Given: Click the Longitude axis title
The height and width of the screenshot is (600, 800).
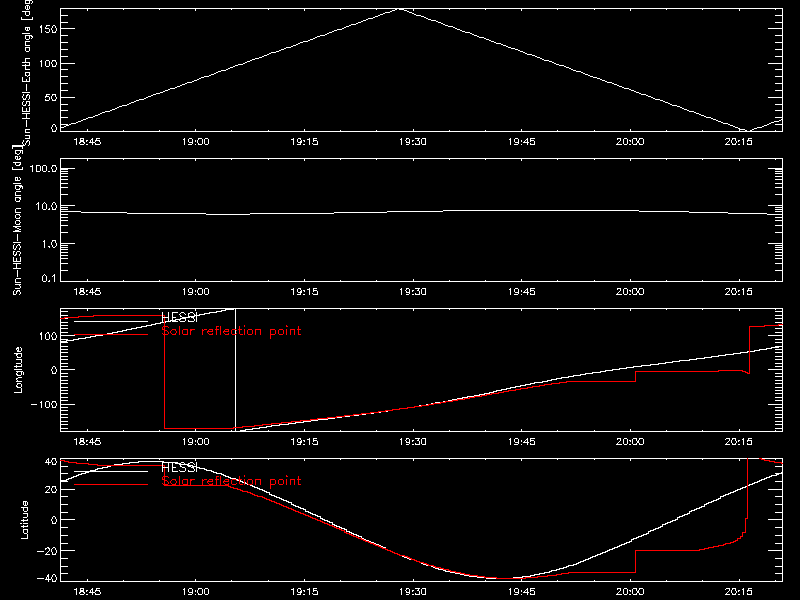Looking at the screenshot, I should 18,370.
